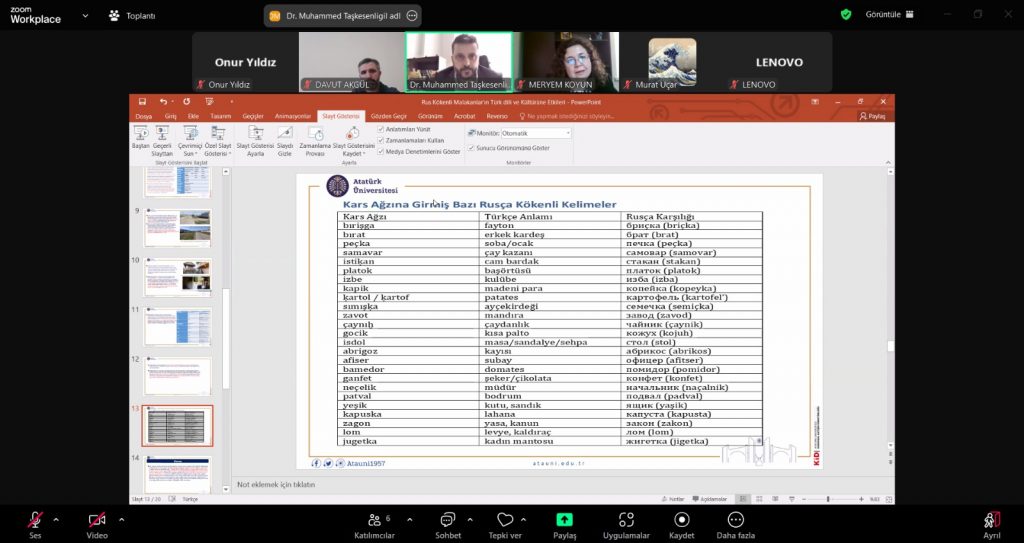Zoom in with plus icon
Viewport: 1024px width, 543px height.
861,499
